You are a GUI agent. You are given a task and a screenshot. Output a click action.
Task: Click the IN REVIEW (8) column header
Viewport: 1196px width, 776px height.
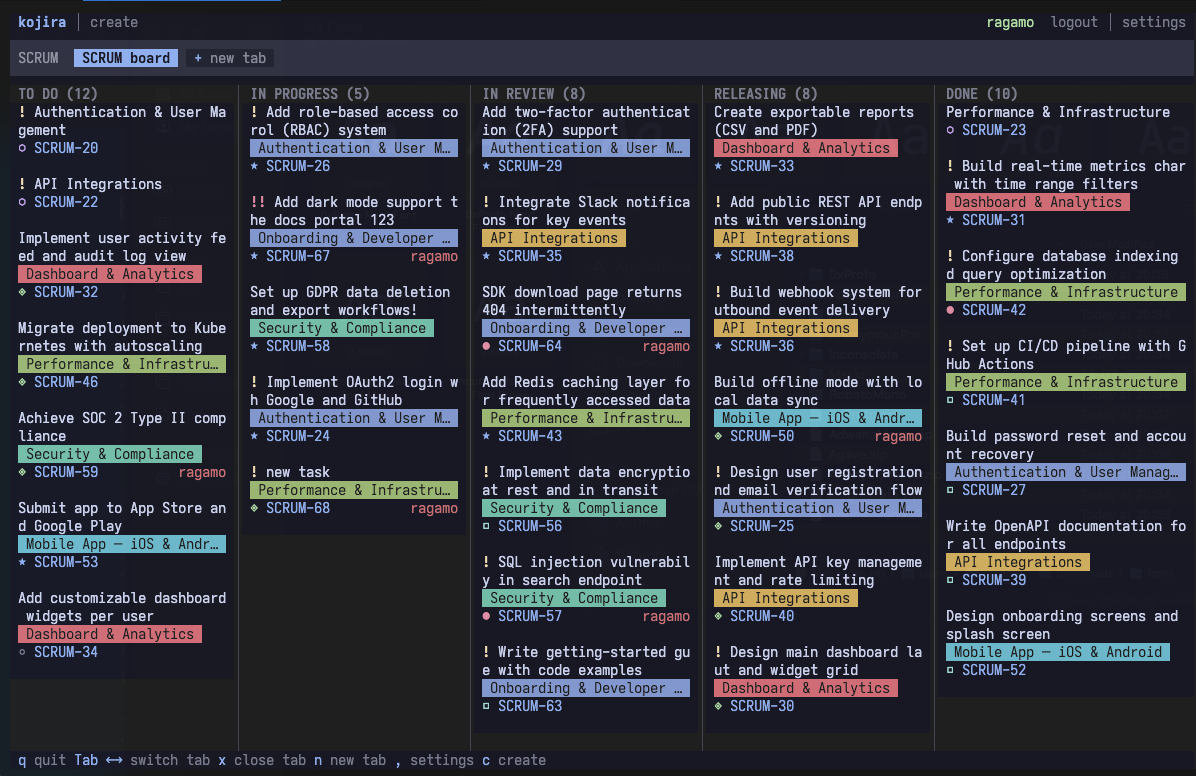click(534, 94)
